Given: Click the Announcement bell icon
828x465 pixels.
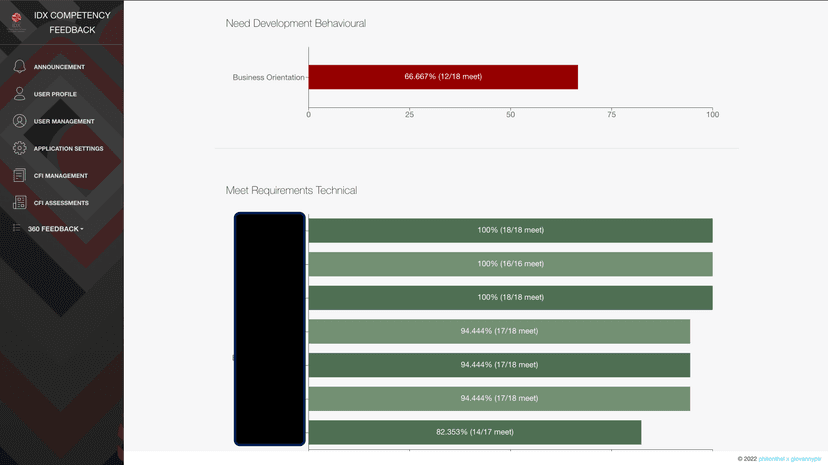Looking at the screenshot, I should tap(20, 66).
